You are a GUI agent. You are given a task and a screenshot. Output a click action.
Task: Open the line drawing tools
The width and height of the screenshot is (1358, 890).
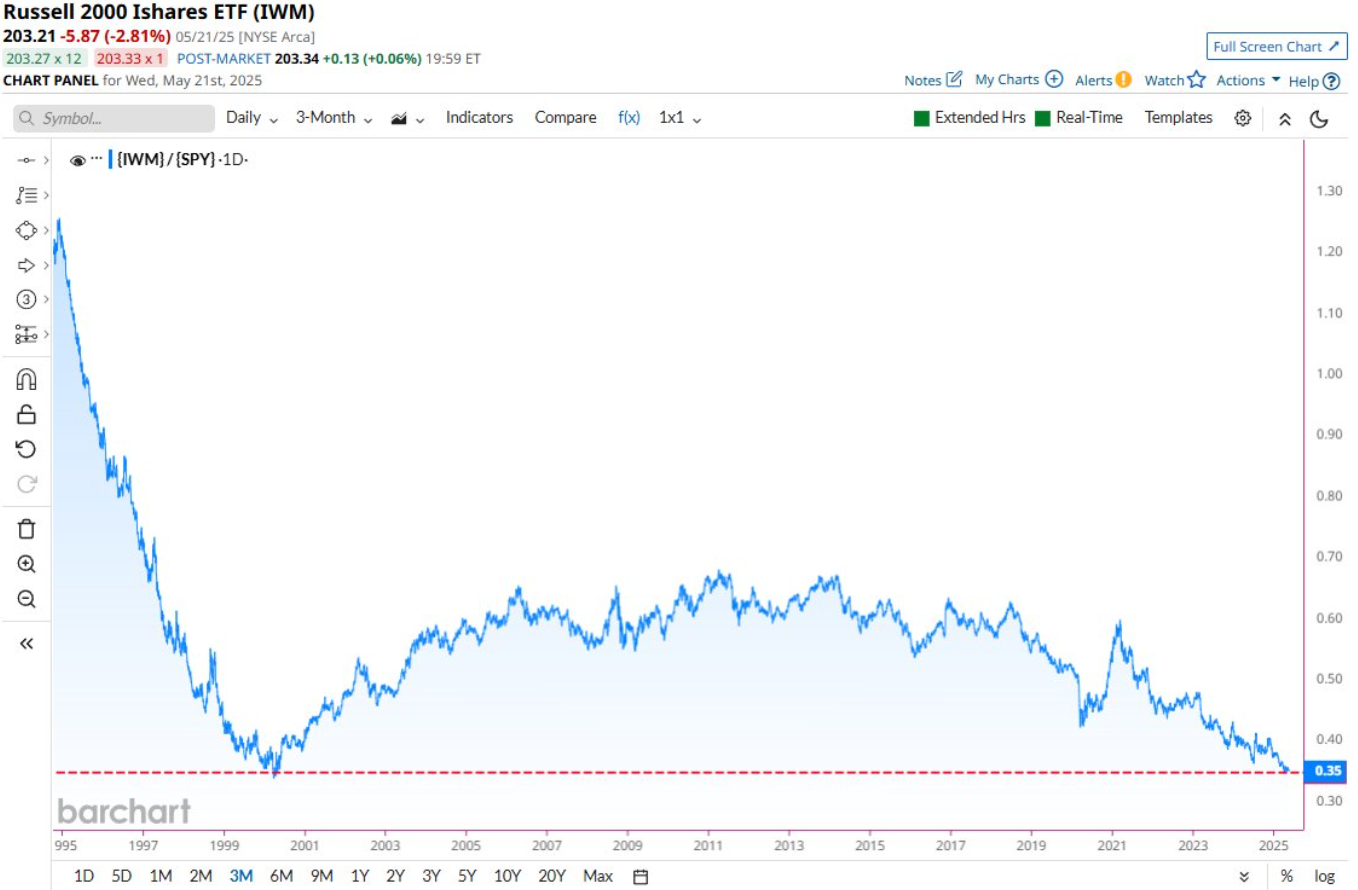tap(26, 160)
